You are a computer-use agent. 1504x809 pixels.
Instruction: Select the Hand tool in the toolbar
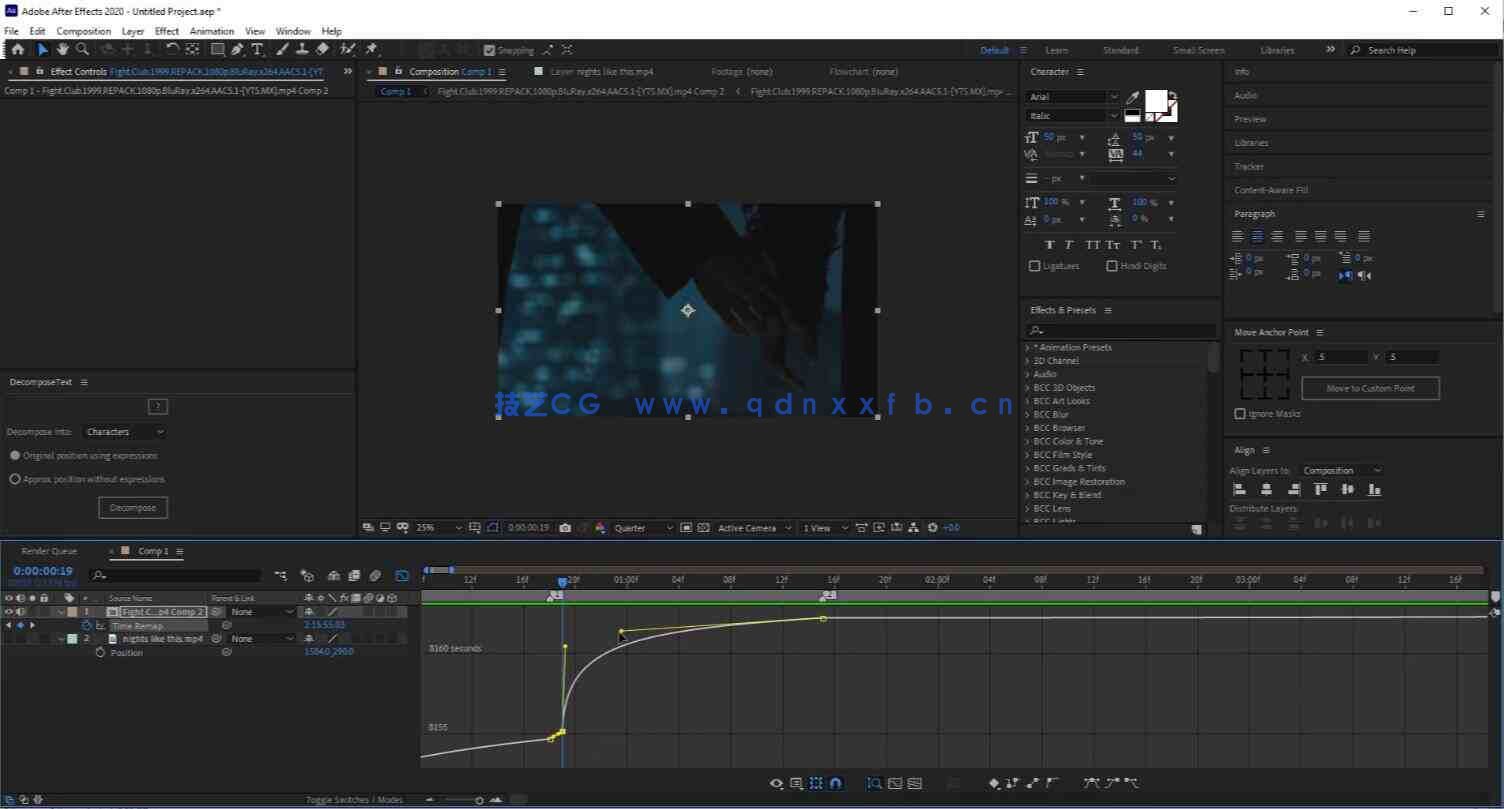[62, 49]
